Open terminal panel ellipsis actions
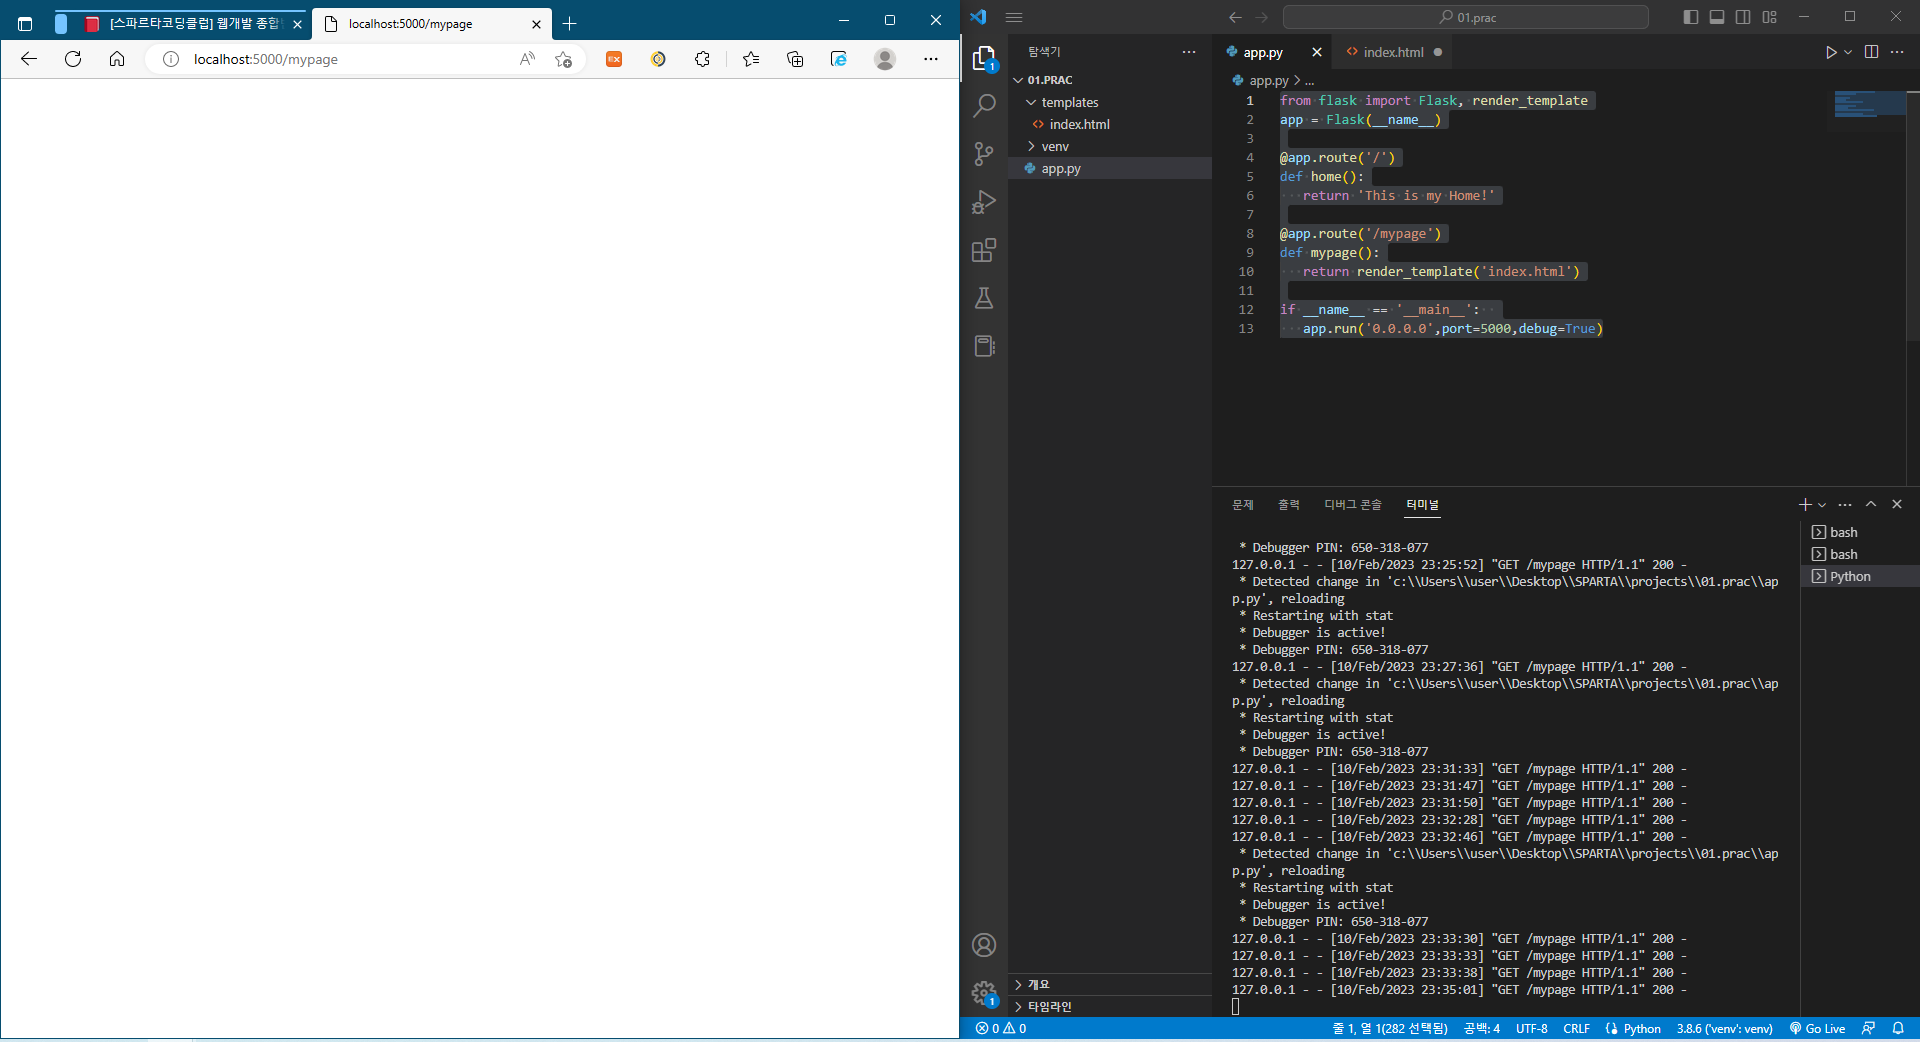This screenshot has height=1042, width=1920. pyautogui.click(x=1845, y=505)
